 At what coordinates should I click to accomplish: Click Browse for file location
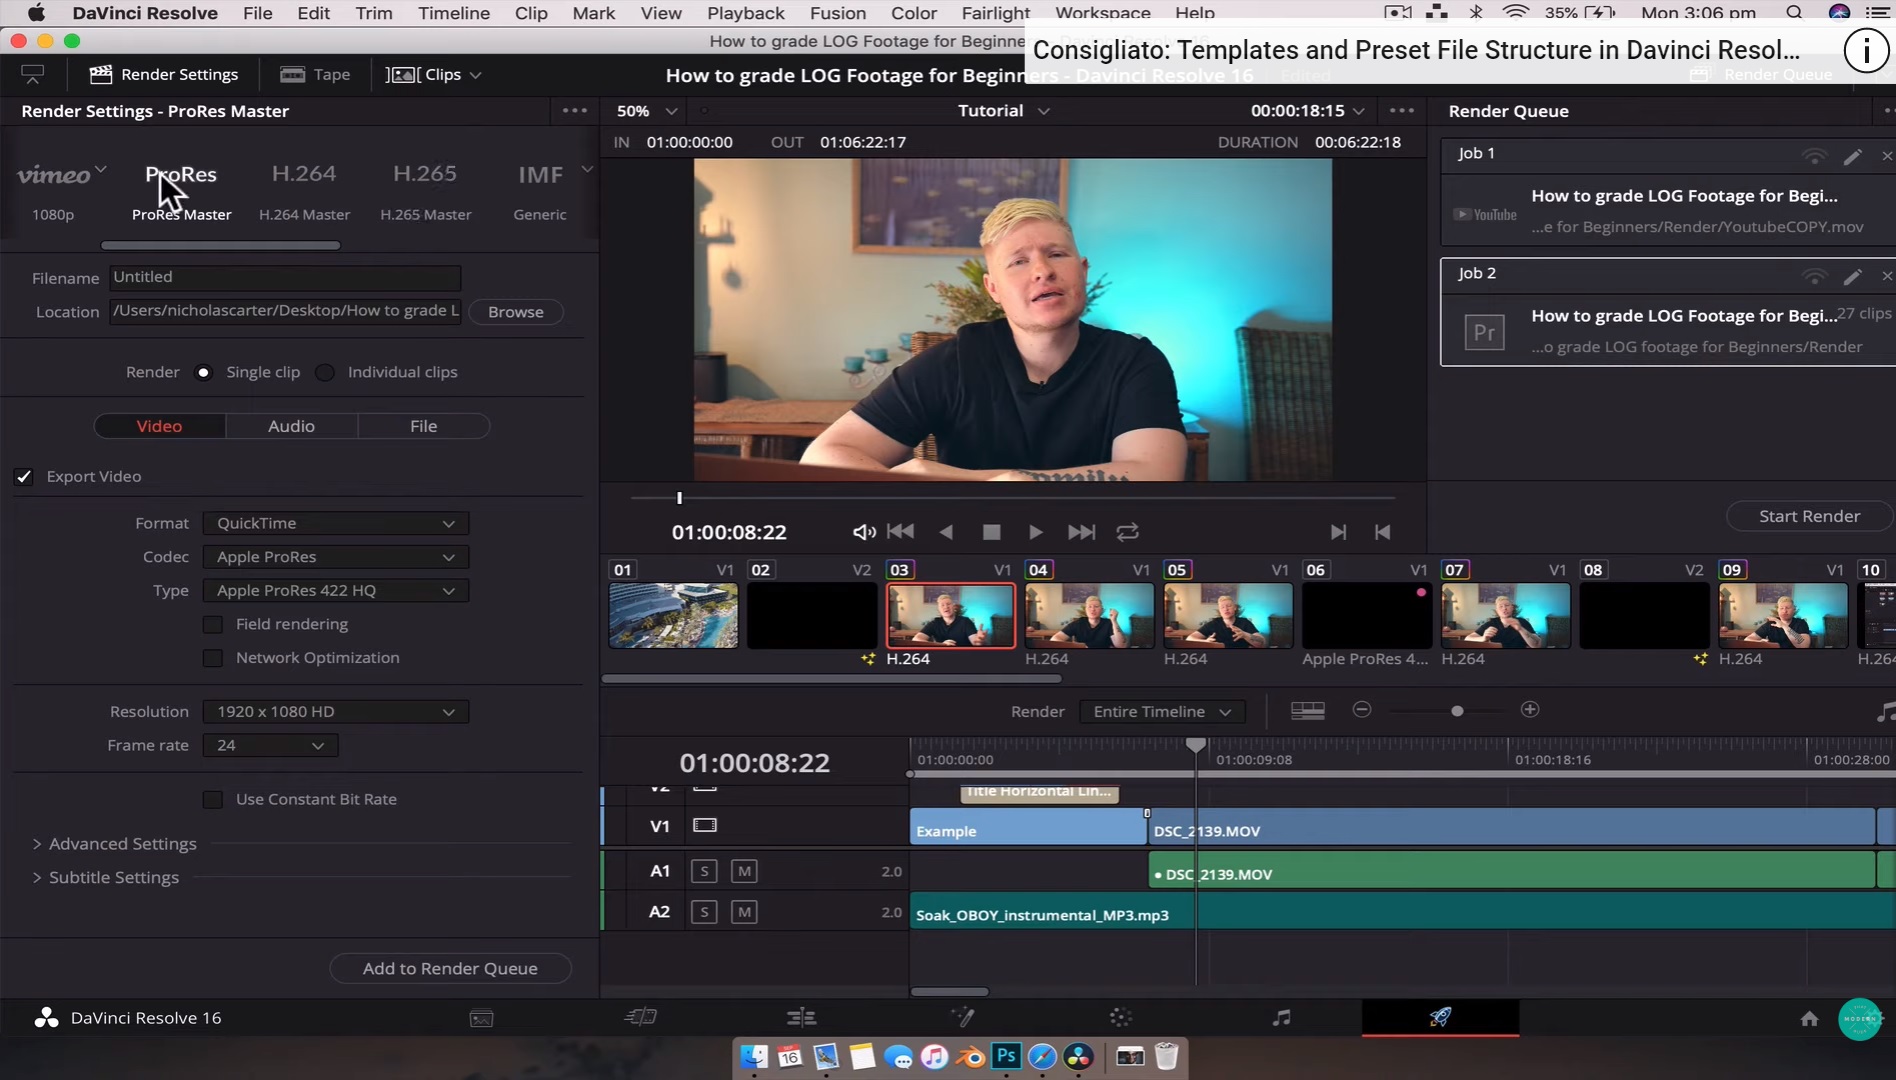[x=516, y=312]
